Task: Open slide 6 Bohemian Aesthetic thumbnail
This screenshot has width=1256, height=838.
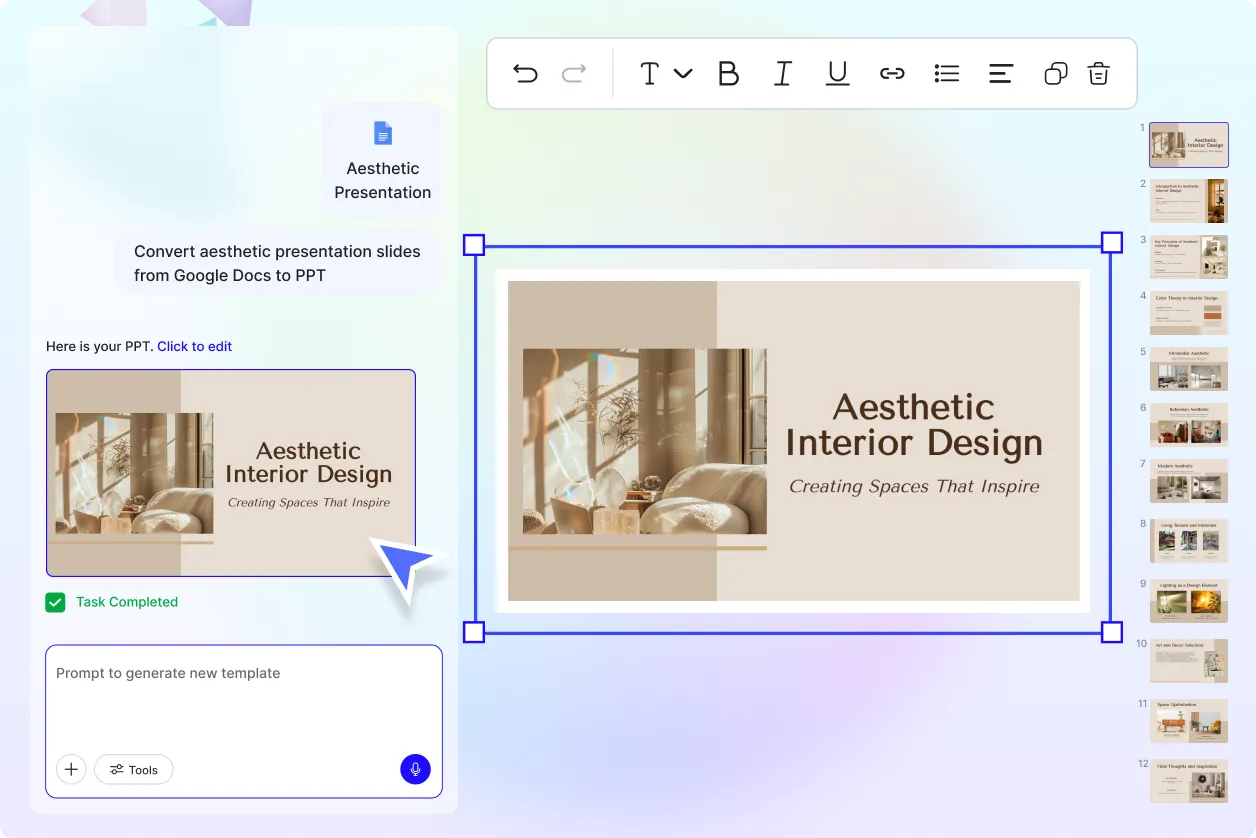Action: [x=1189, y=425]
